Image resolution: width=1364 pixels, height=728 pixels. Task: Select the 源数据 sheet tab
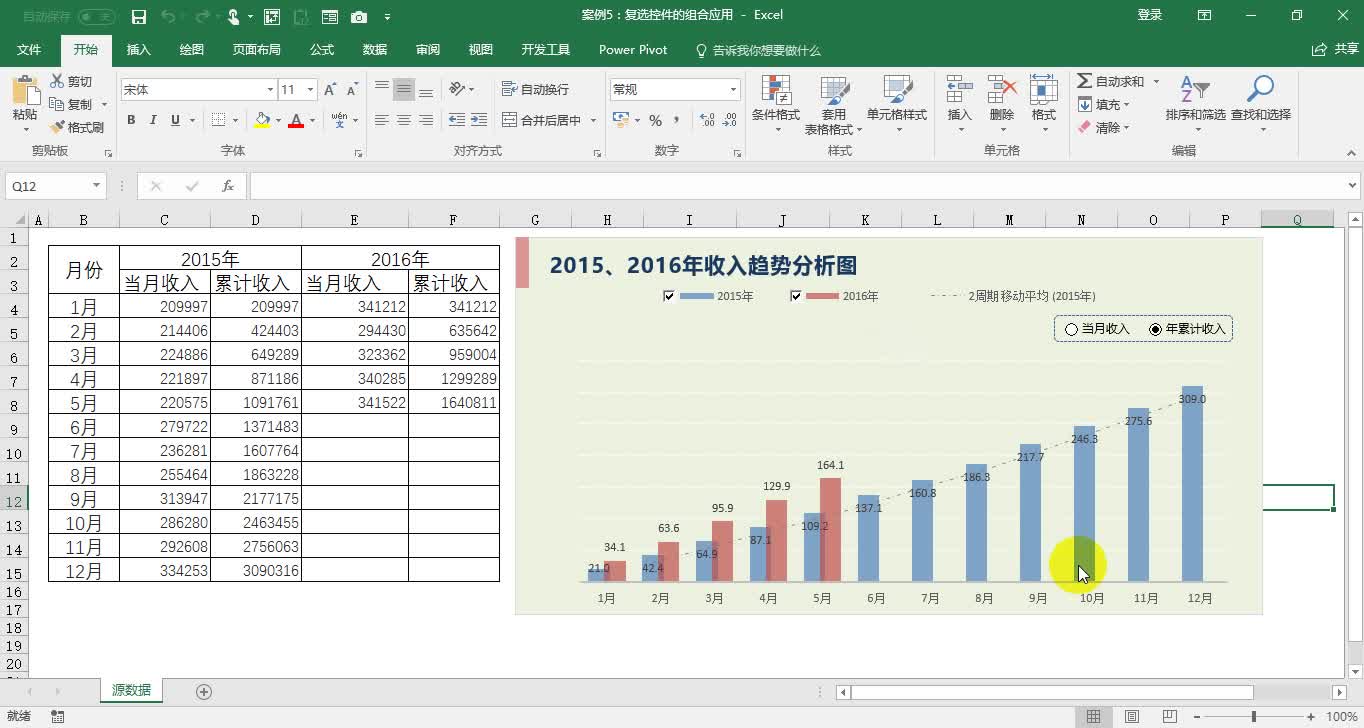131,690
